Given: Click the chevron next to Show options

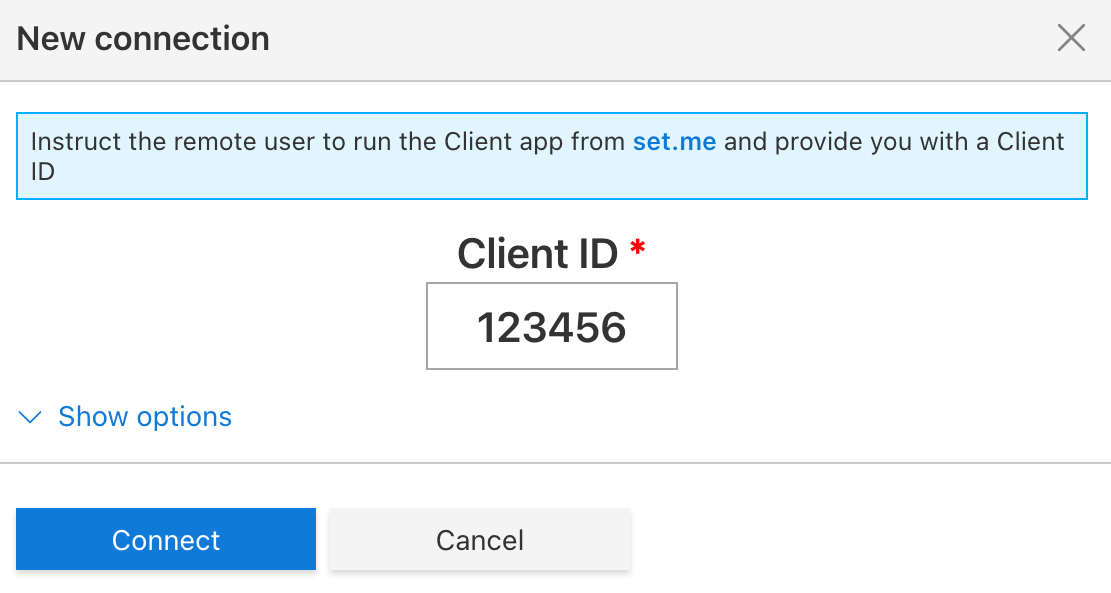Looking at the screenshot, I should pyautogui.click(x=30, y=417).
